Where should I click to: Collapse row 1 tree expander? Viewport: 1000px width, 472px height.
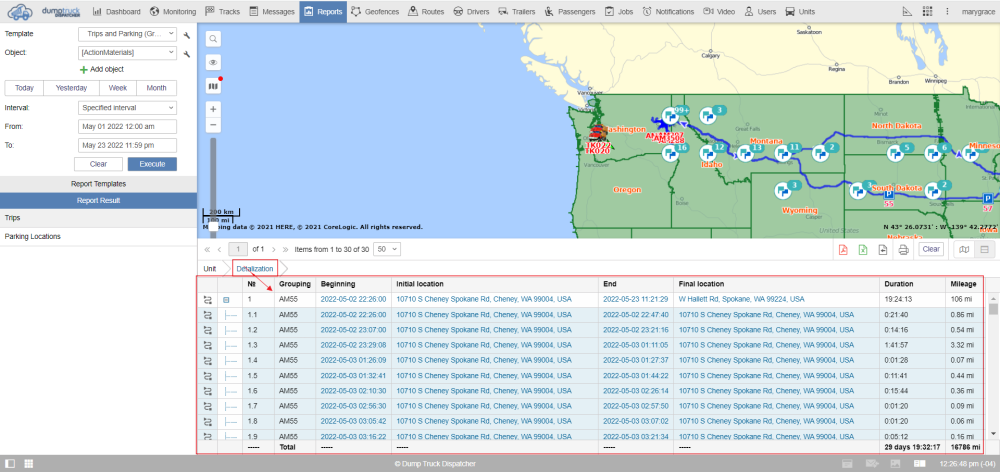click(226, 299)
